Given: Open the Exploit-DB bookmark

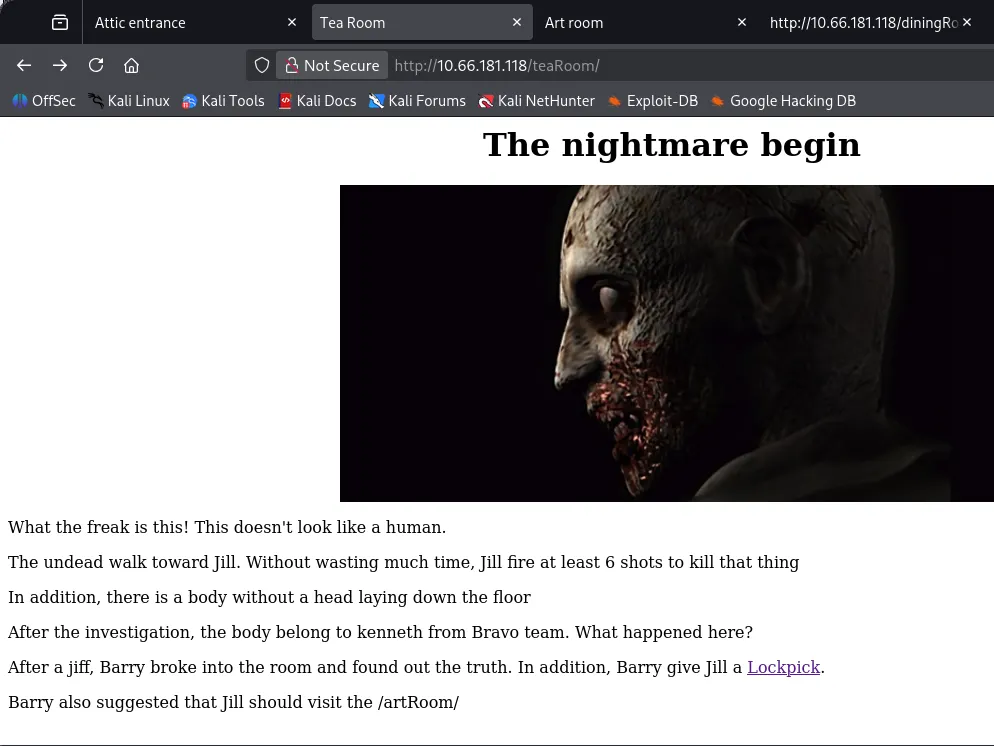Looking at the screenshot, I should 652,100.
